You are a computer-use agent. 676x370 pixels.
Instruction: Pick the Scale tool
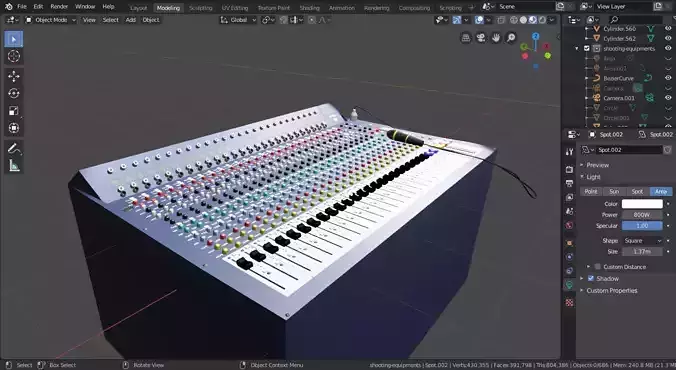[14, 111]
